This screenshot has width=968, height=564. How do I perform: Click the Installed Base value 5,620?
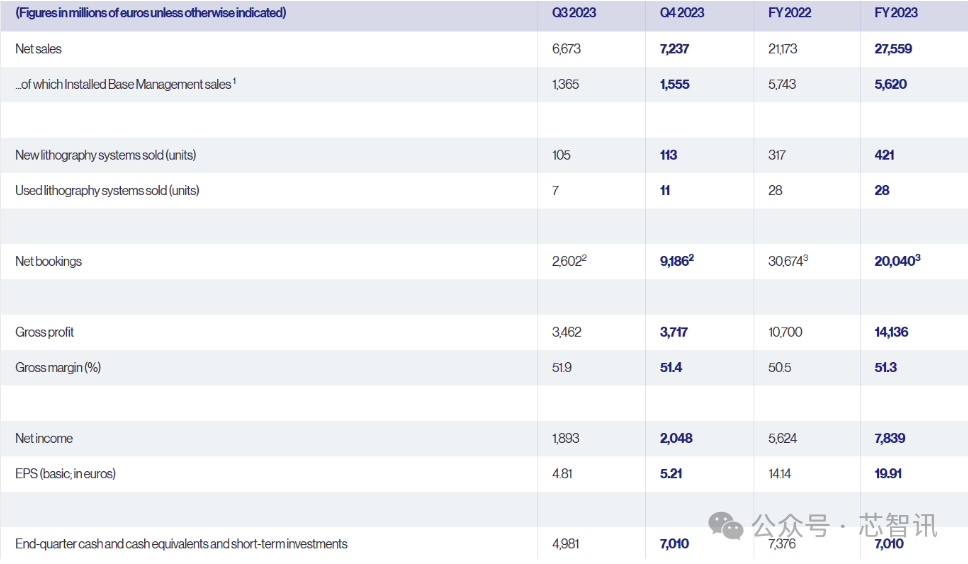coord(890,85)
